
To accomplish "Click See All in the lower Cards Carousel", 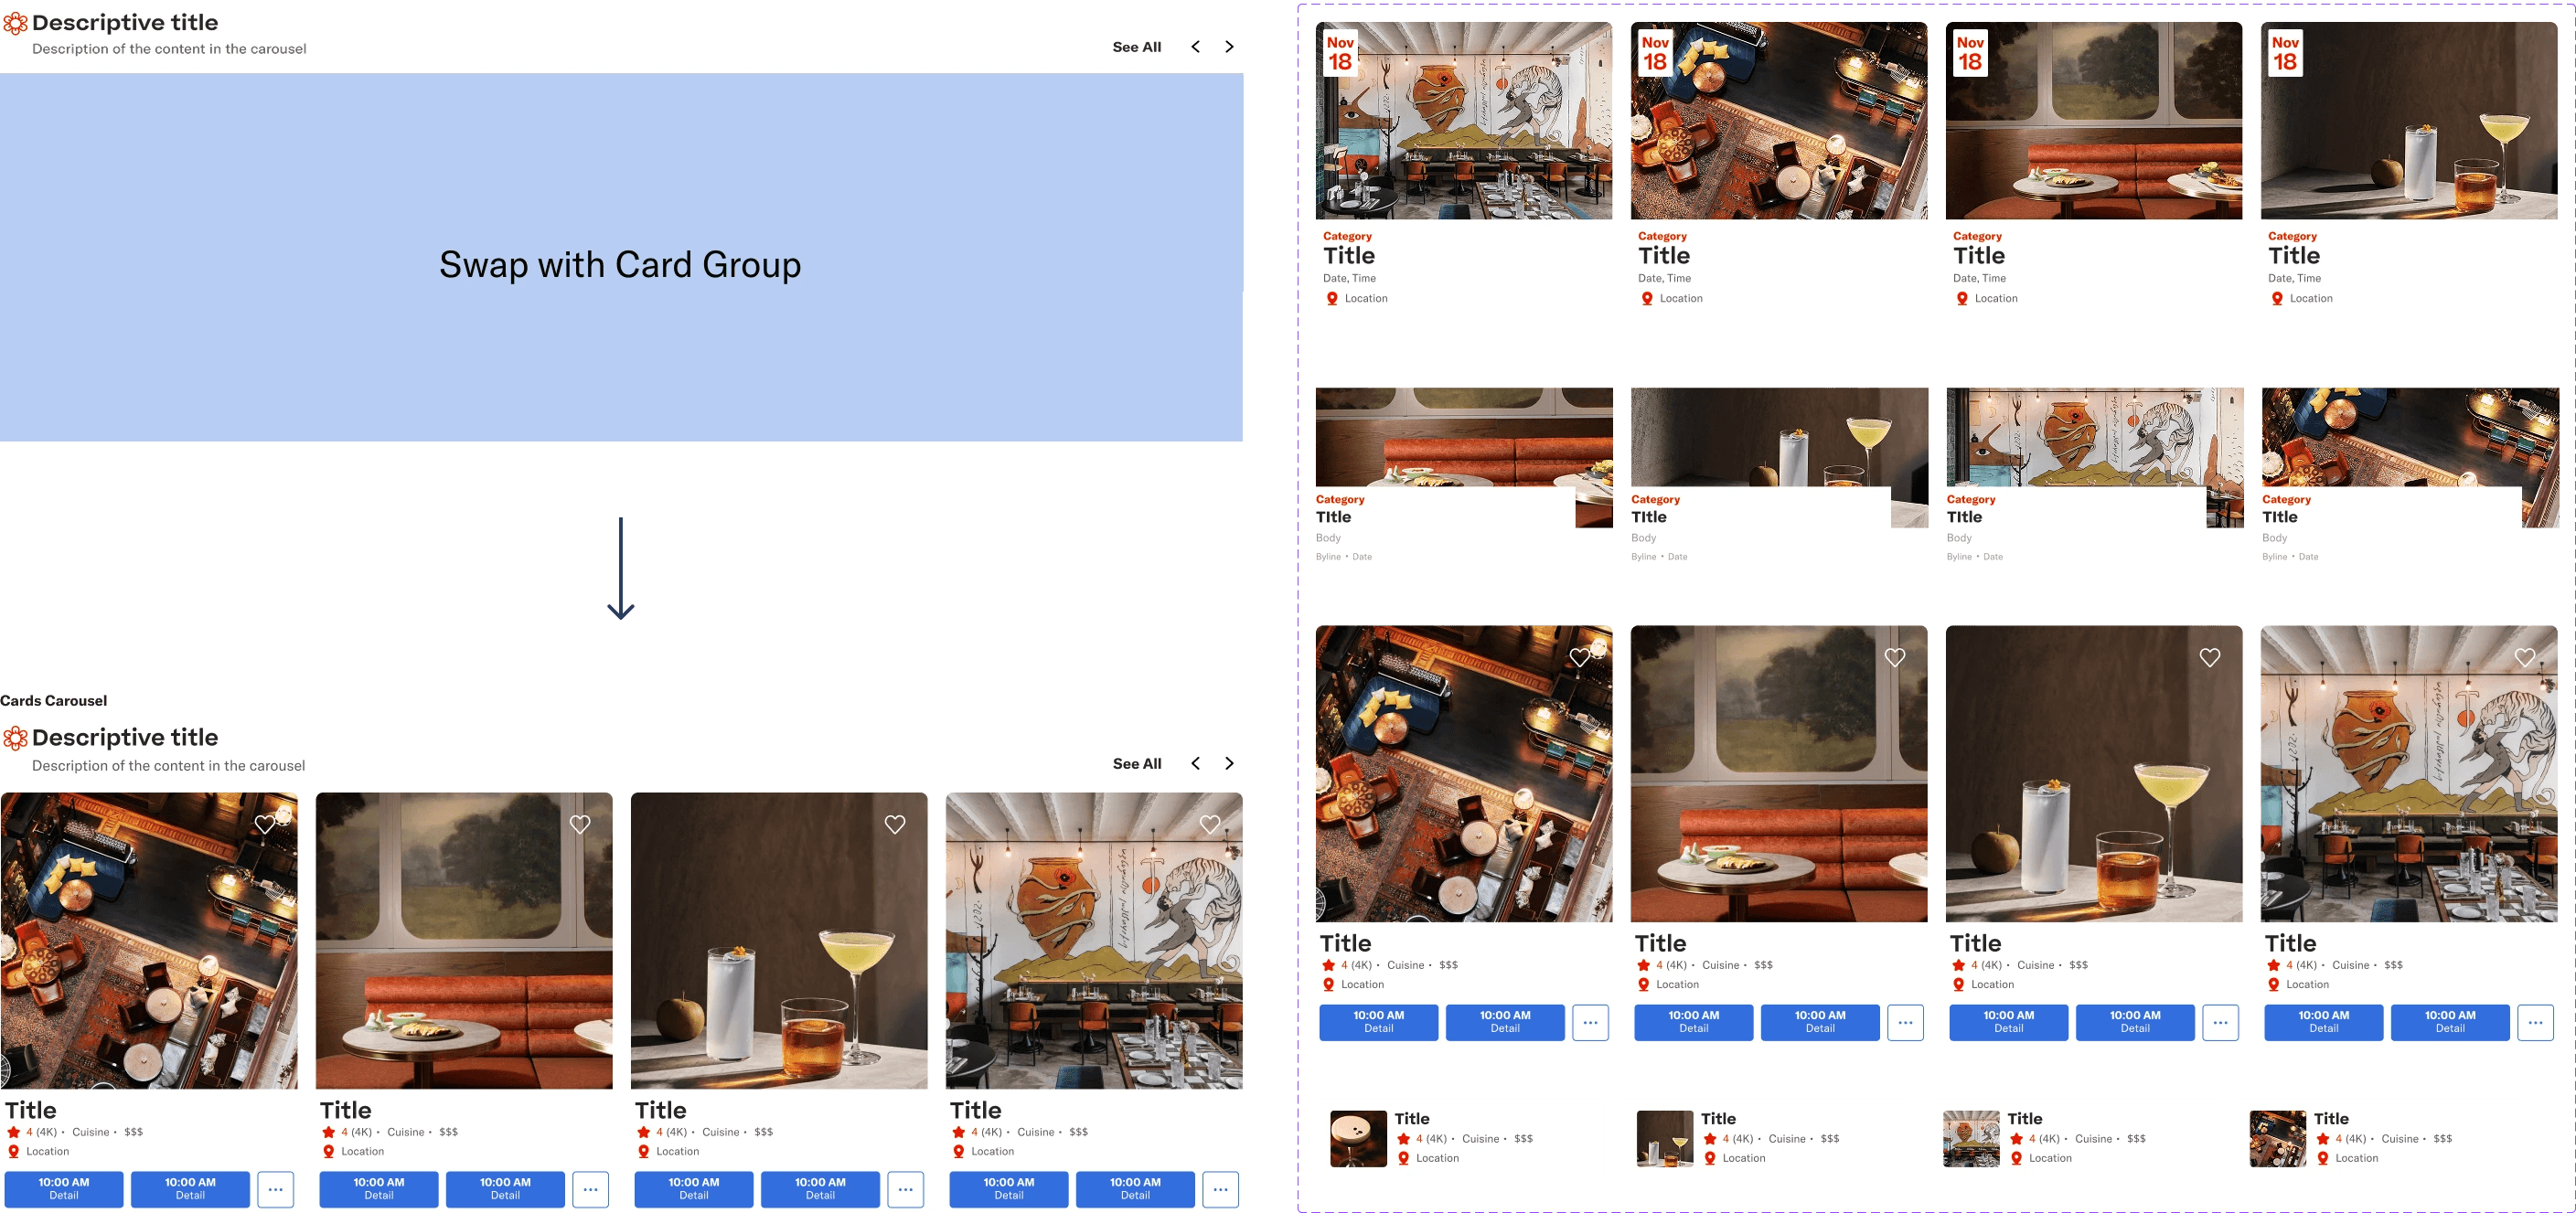I will pos(1137,763).
